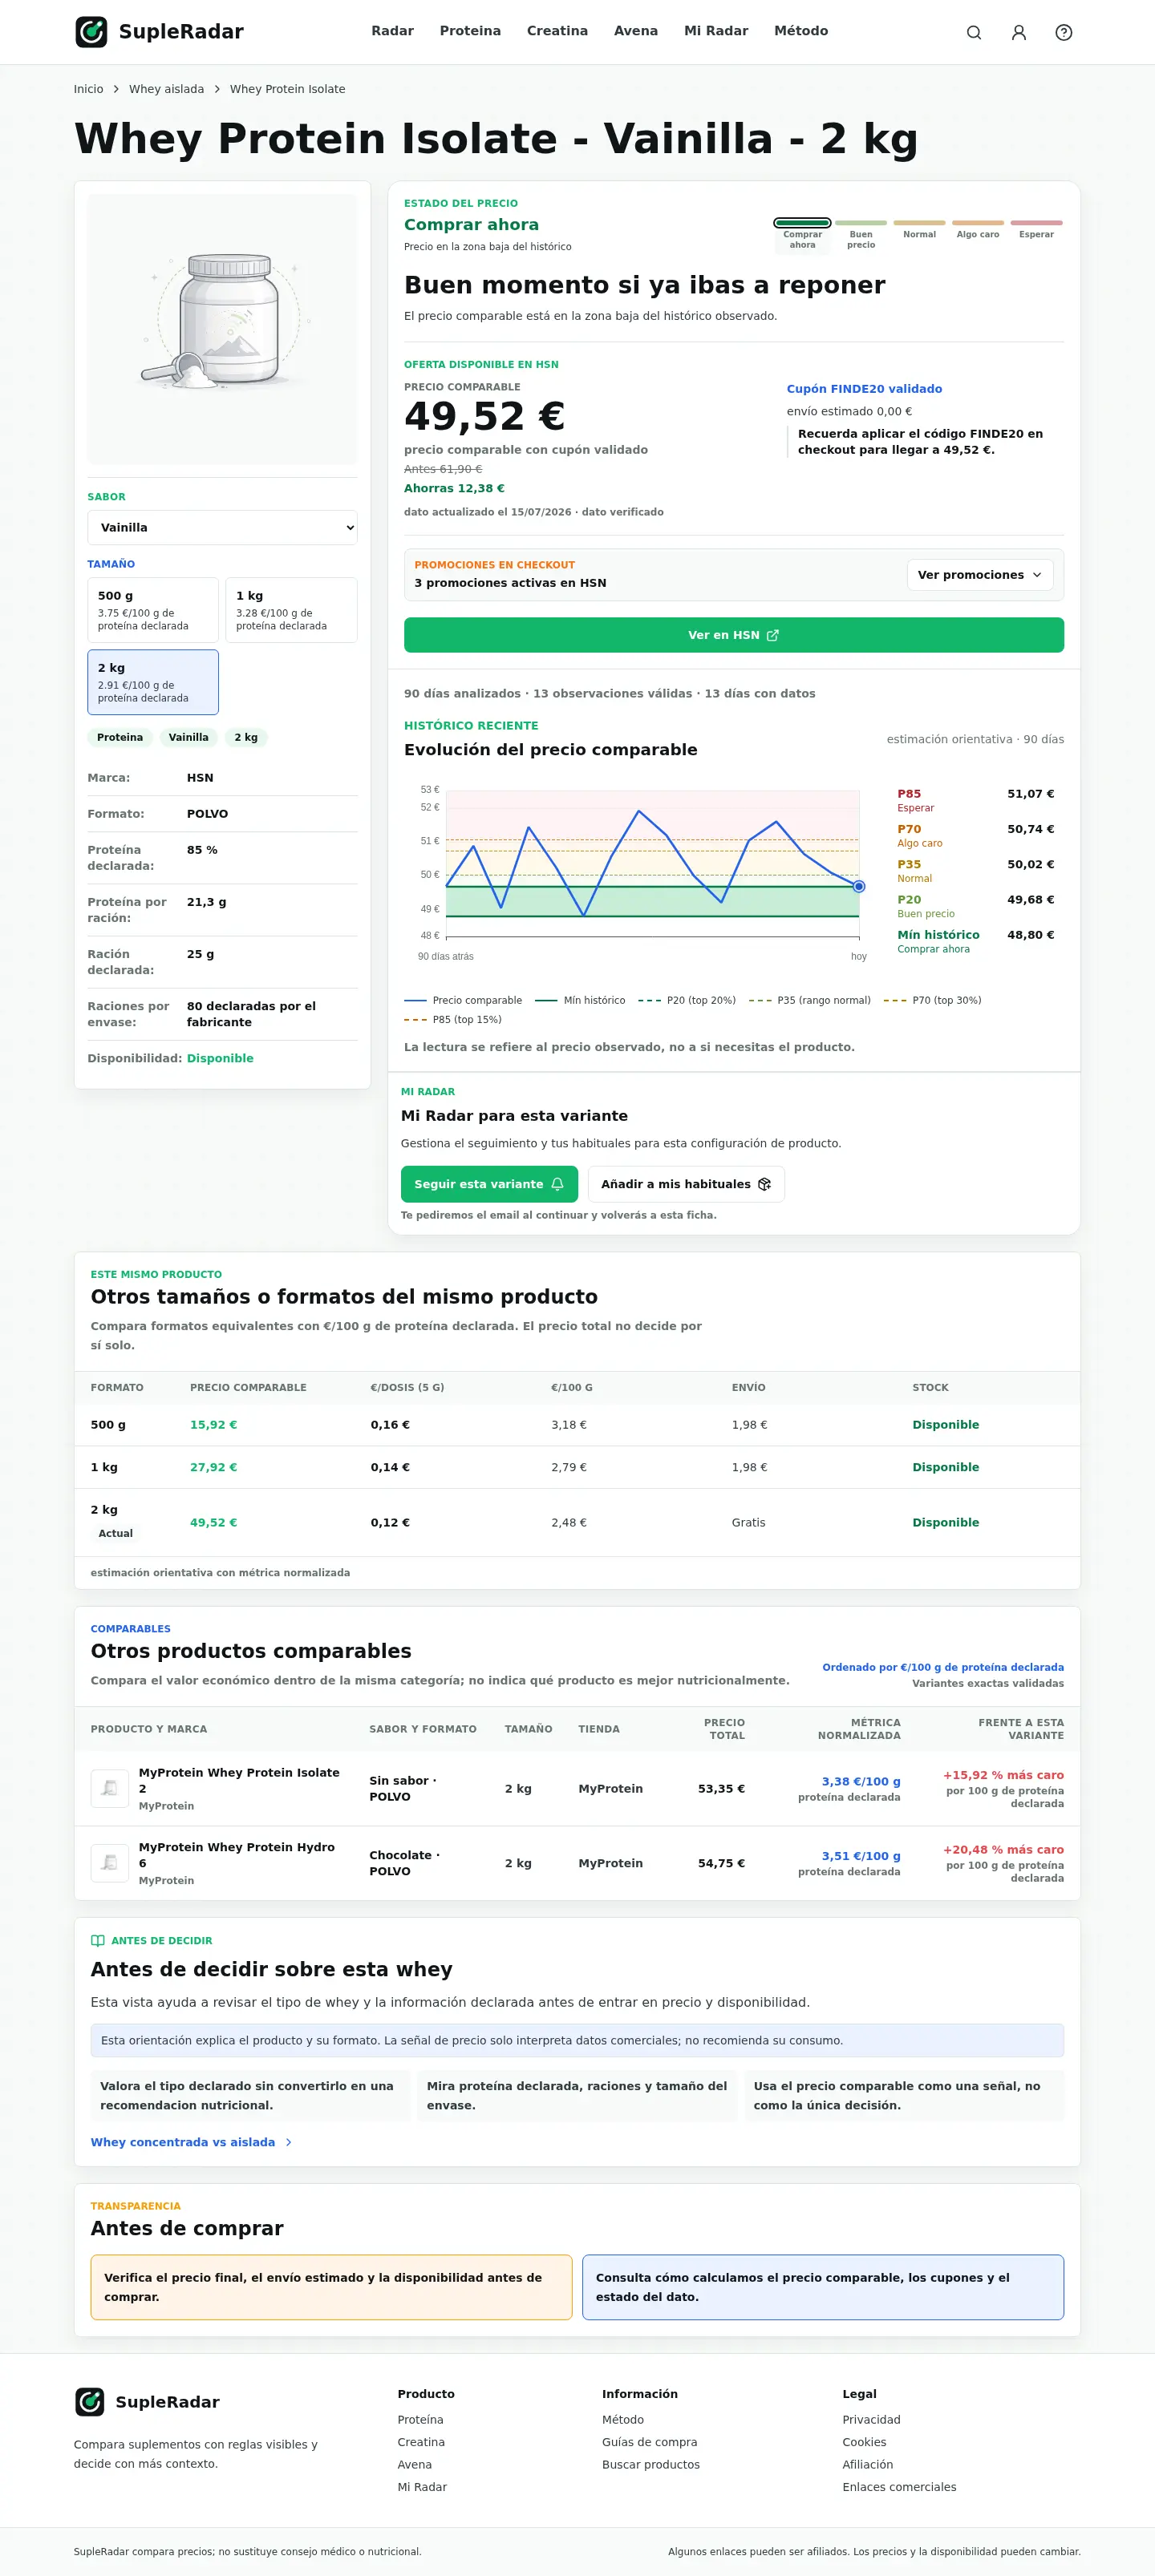Open the Proteína menu item

[470, 31]
